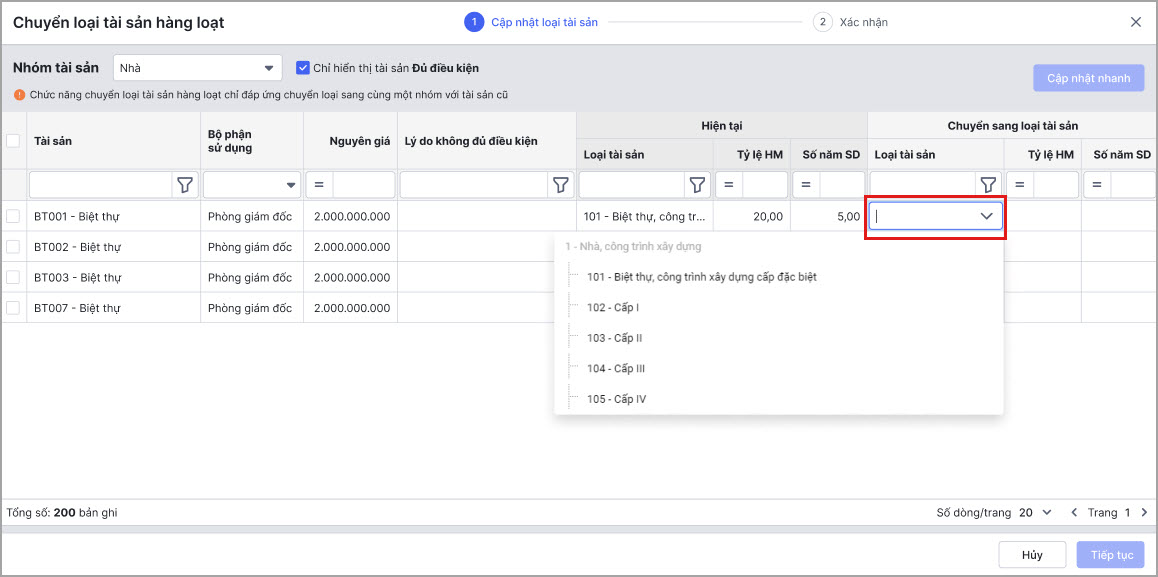This screenshot has height=577, width=1158.
Task: Go to previous page arrow
Action: (1075, 513)
